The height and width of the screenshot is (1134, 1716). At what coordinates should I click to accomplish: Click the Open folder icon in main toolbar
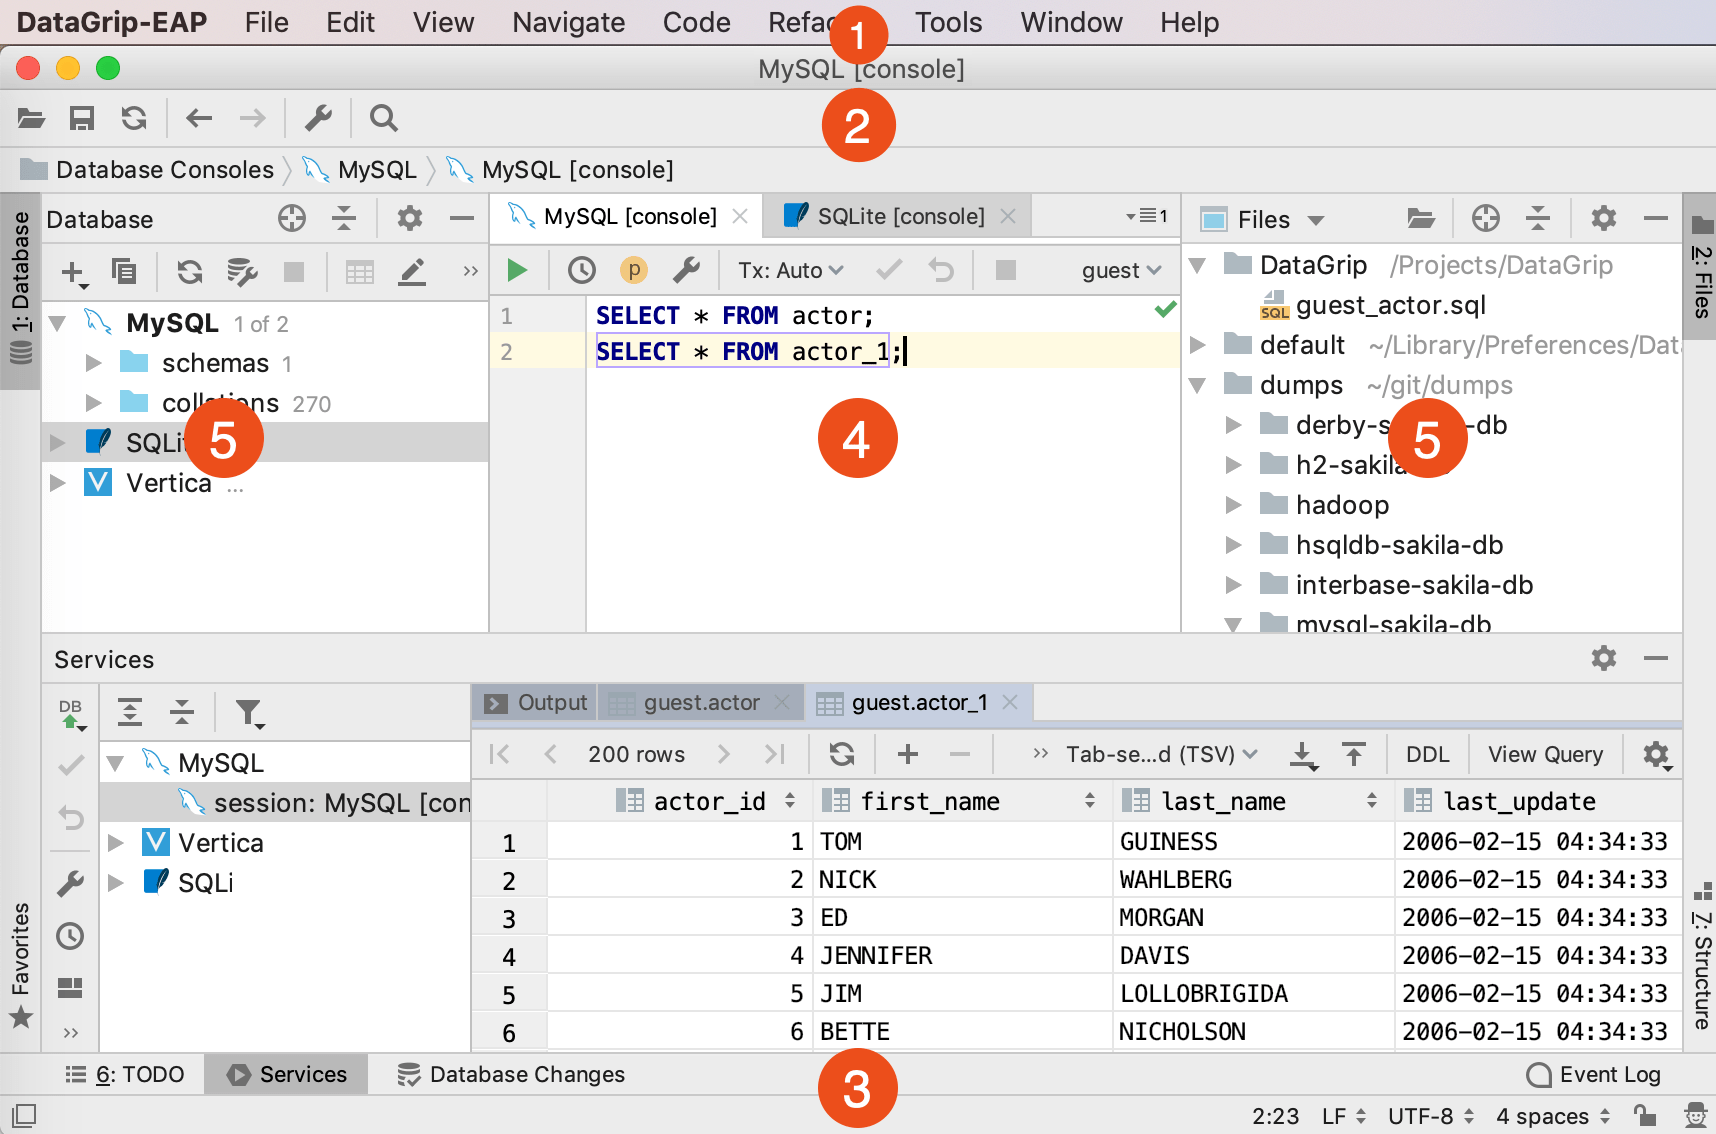pyautogui.click(x=31, y=119)
